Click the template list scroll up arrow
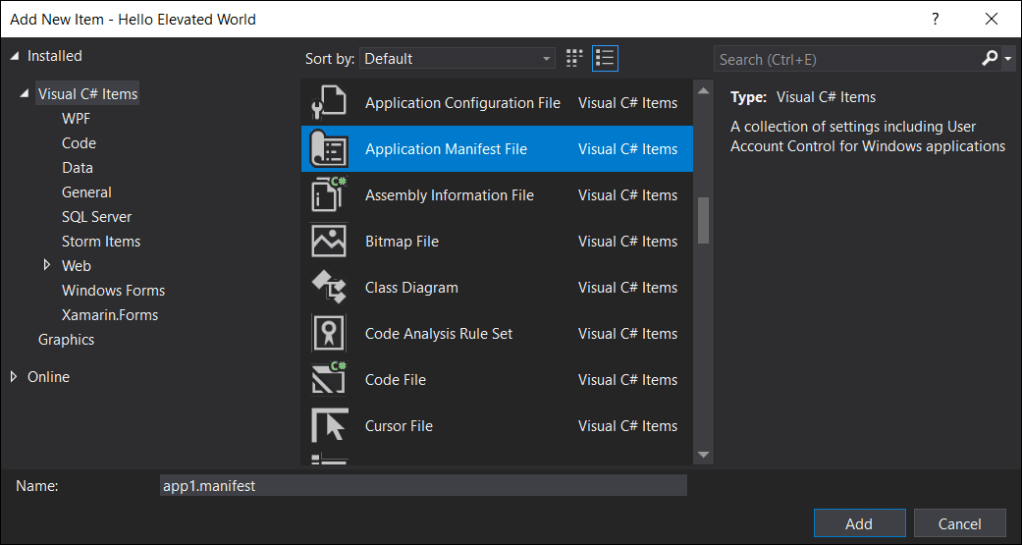Screen dimensions: 1022x545 (703, 91)
